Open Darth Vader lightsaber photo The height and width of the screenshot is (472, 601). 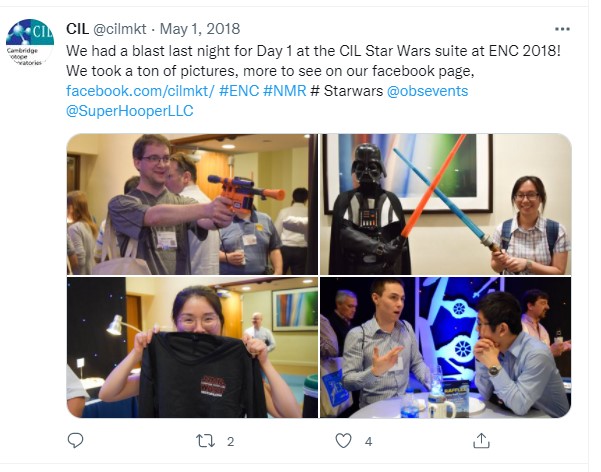click(446, 204)
